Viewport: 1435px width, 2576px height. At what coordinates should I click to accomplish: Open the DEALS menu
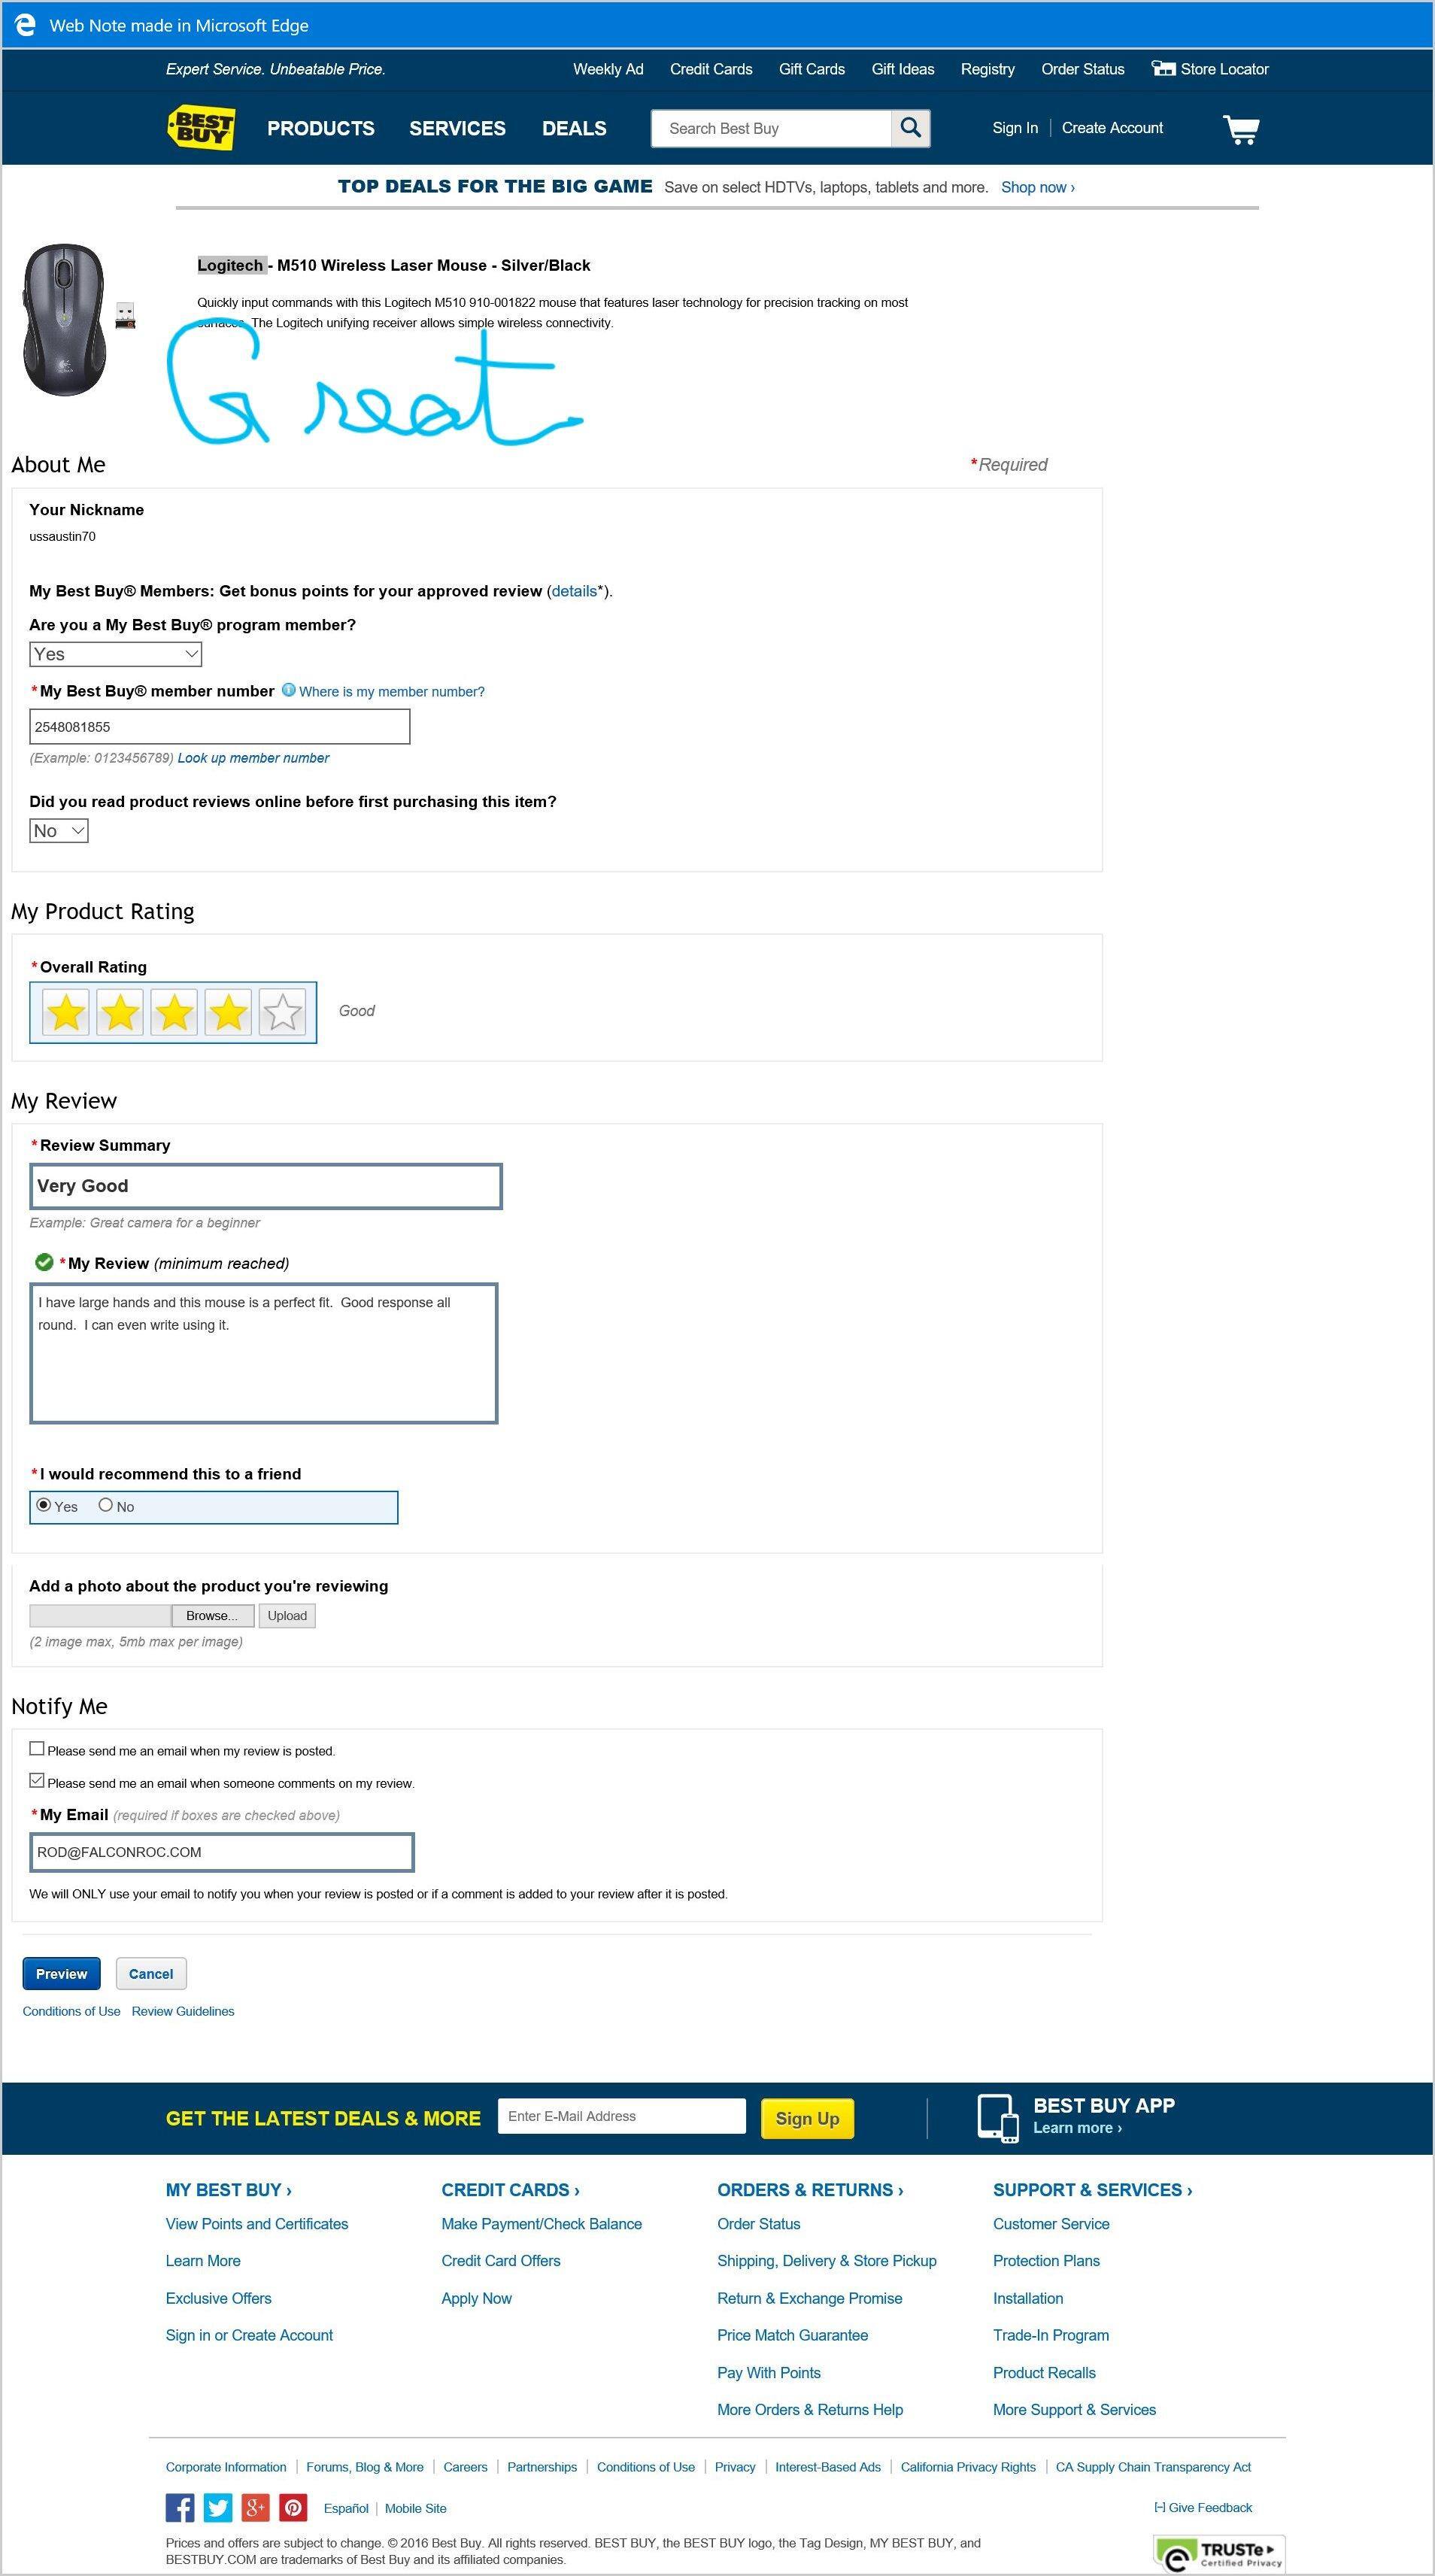click(574, 128)
